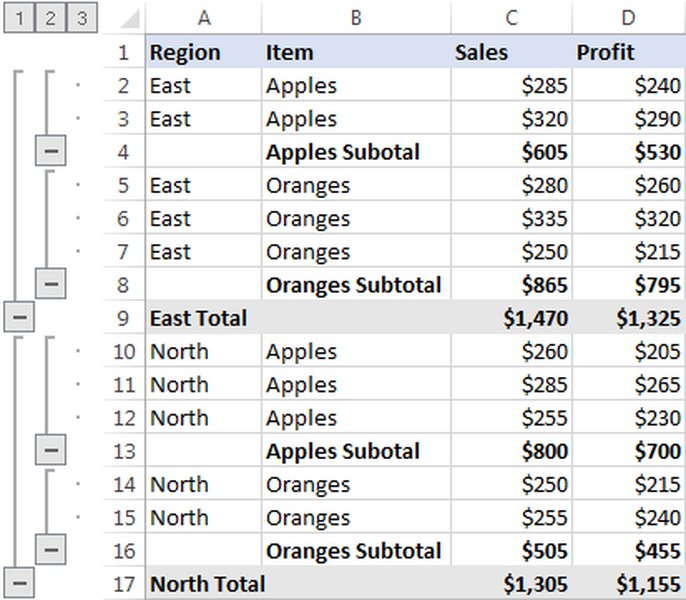Show outline level 1 only
Viewport: 686px width, 600px height.
pos(19,18)
